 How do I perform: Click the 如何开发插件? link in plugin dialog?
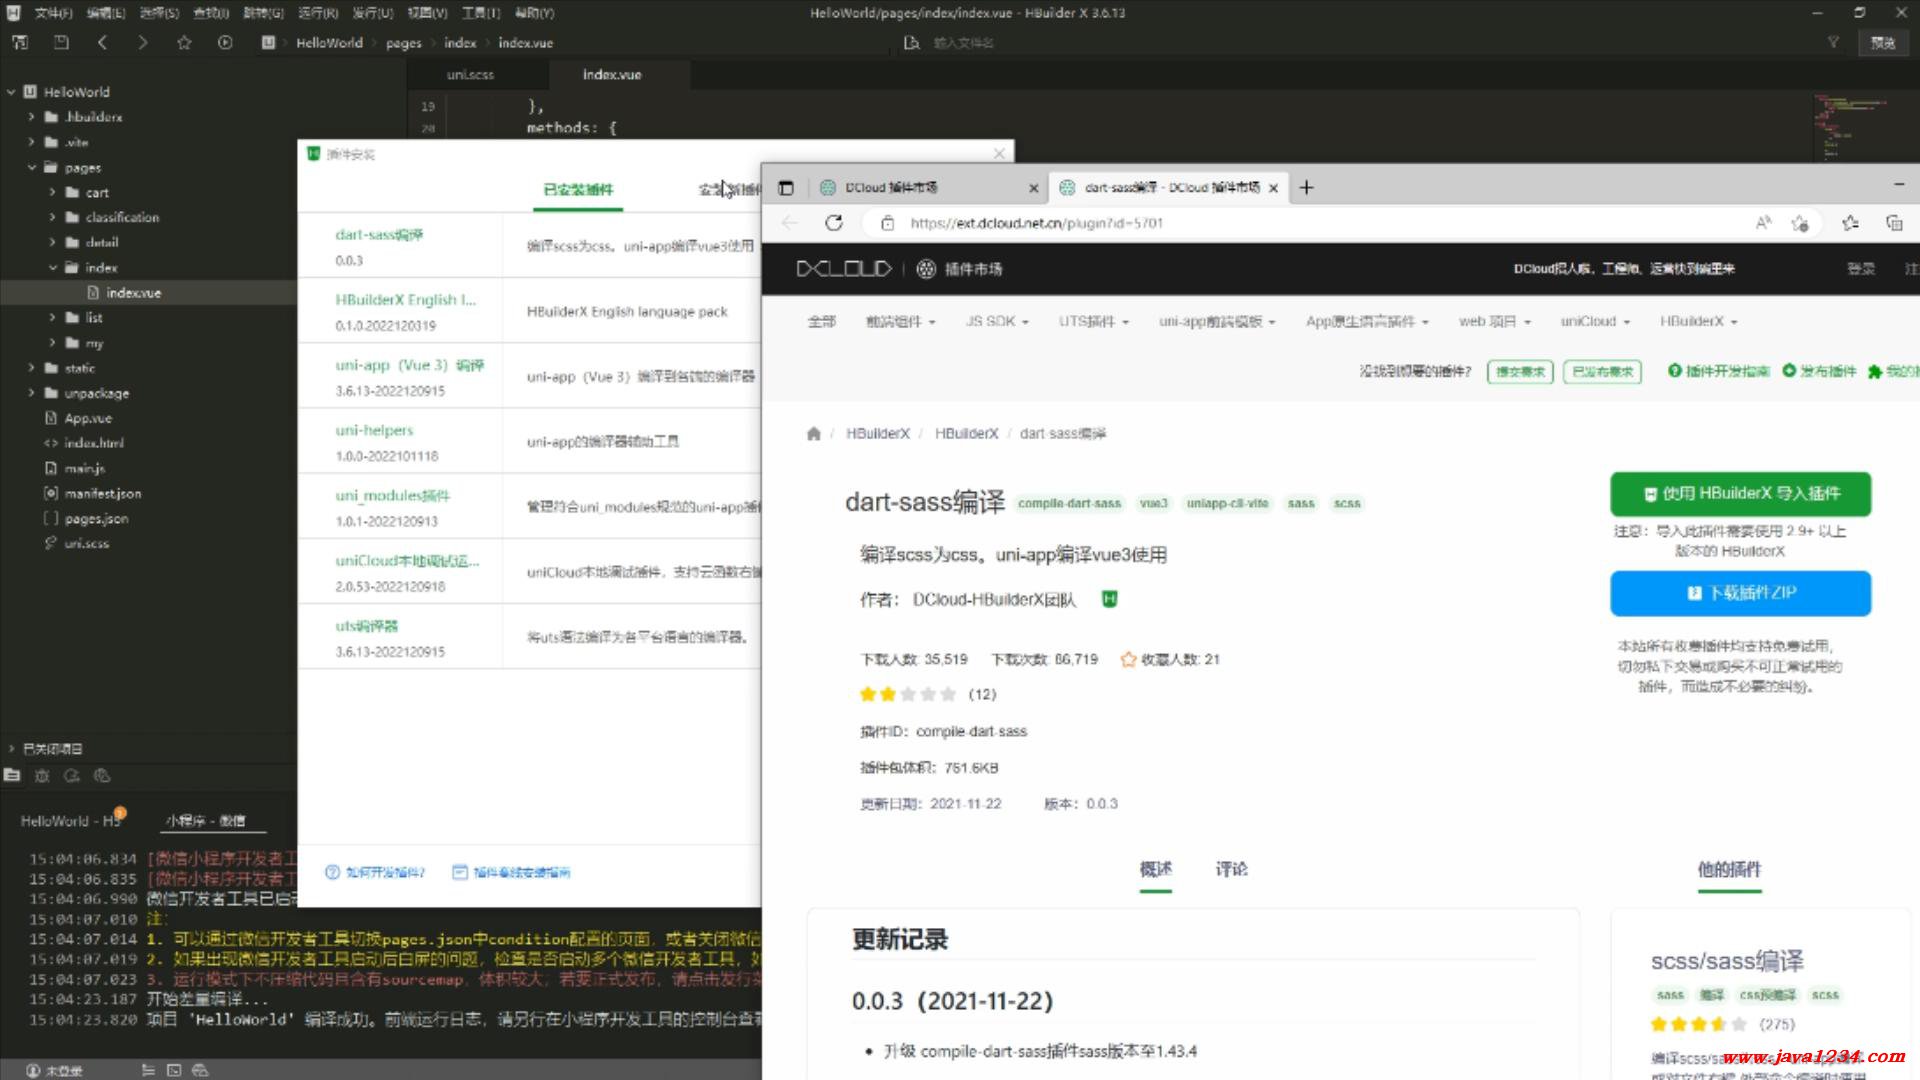(x=375, y=872)
